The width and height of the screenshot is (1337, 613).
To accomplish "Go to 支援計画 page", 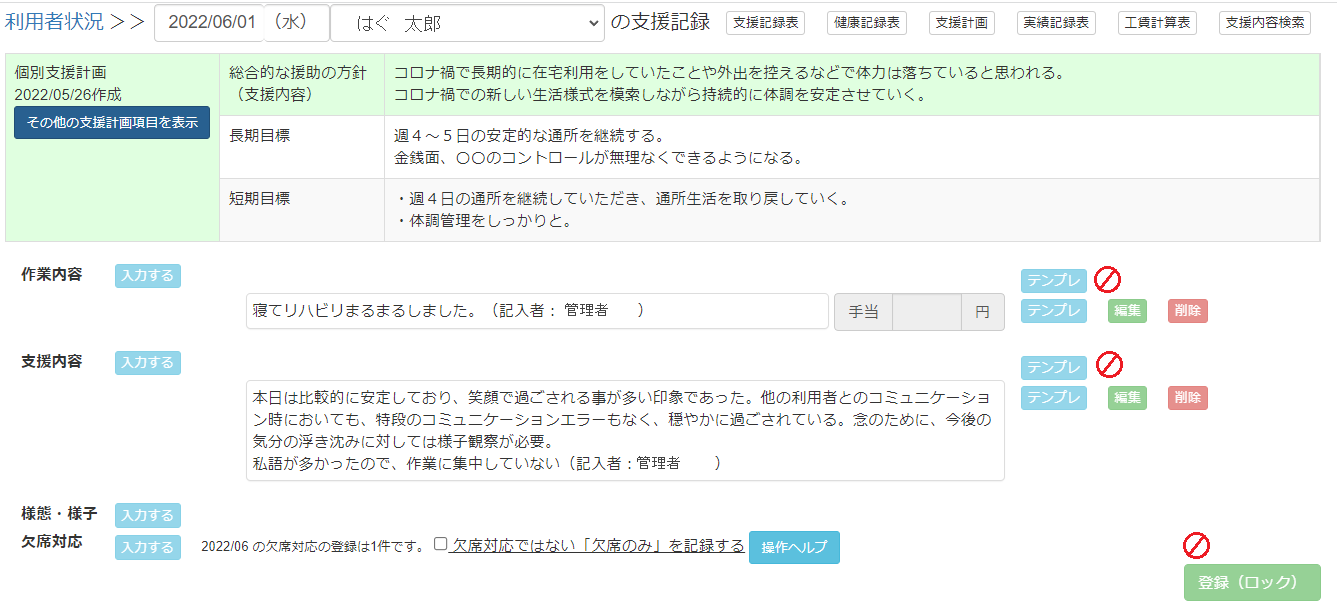I will click(x=961, y=23).
